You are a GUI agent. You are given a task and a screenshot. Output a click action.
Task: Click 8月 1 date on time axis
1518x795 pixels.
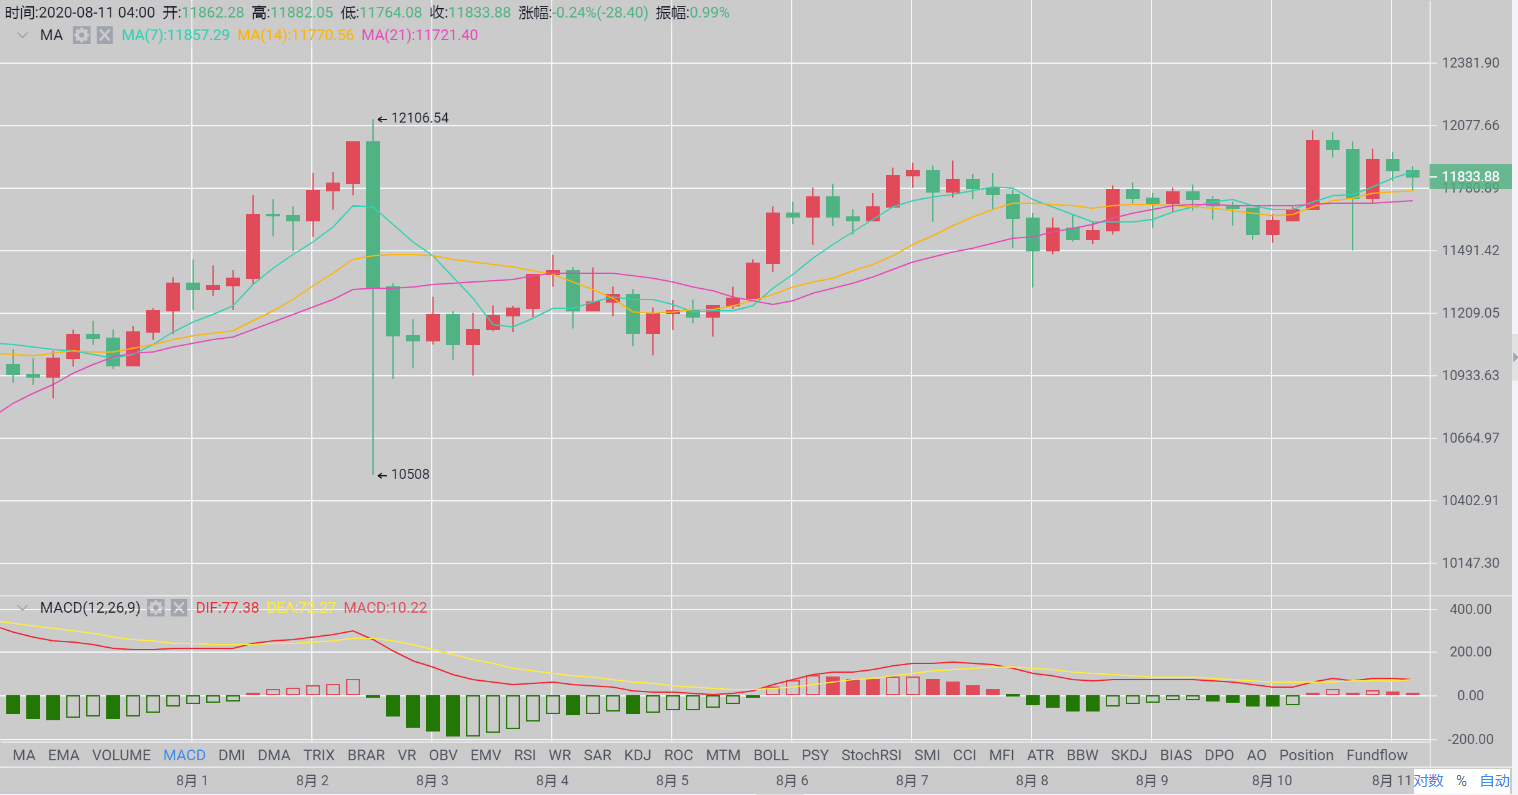[192, 781]
